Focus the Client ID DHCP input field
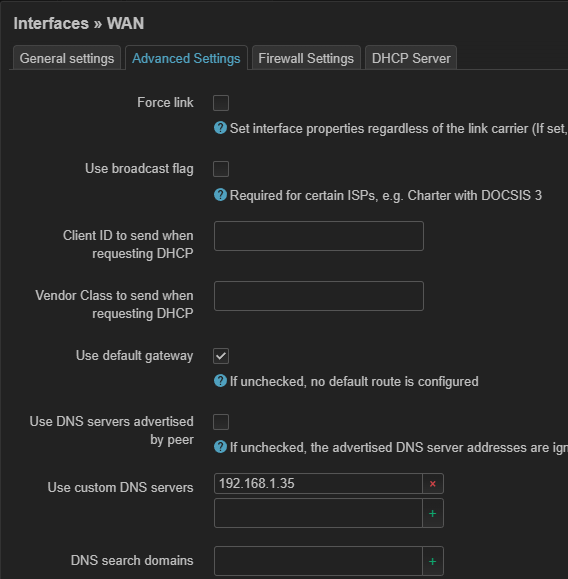The width and height of the screenshot is (568, 579). pyautogui.click(x=319, y=236)
